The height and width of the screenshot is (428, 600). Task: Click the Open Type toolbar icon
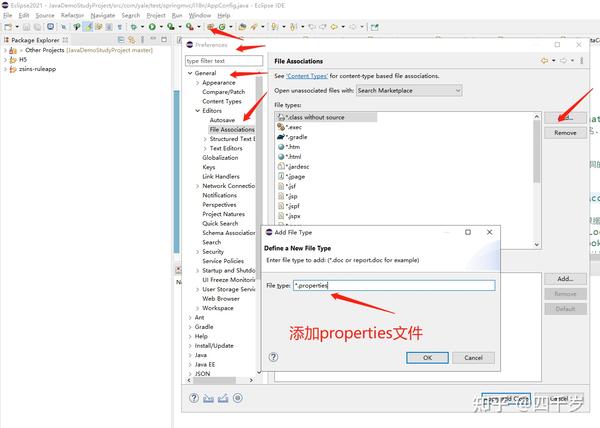pos(242,27)
